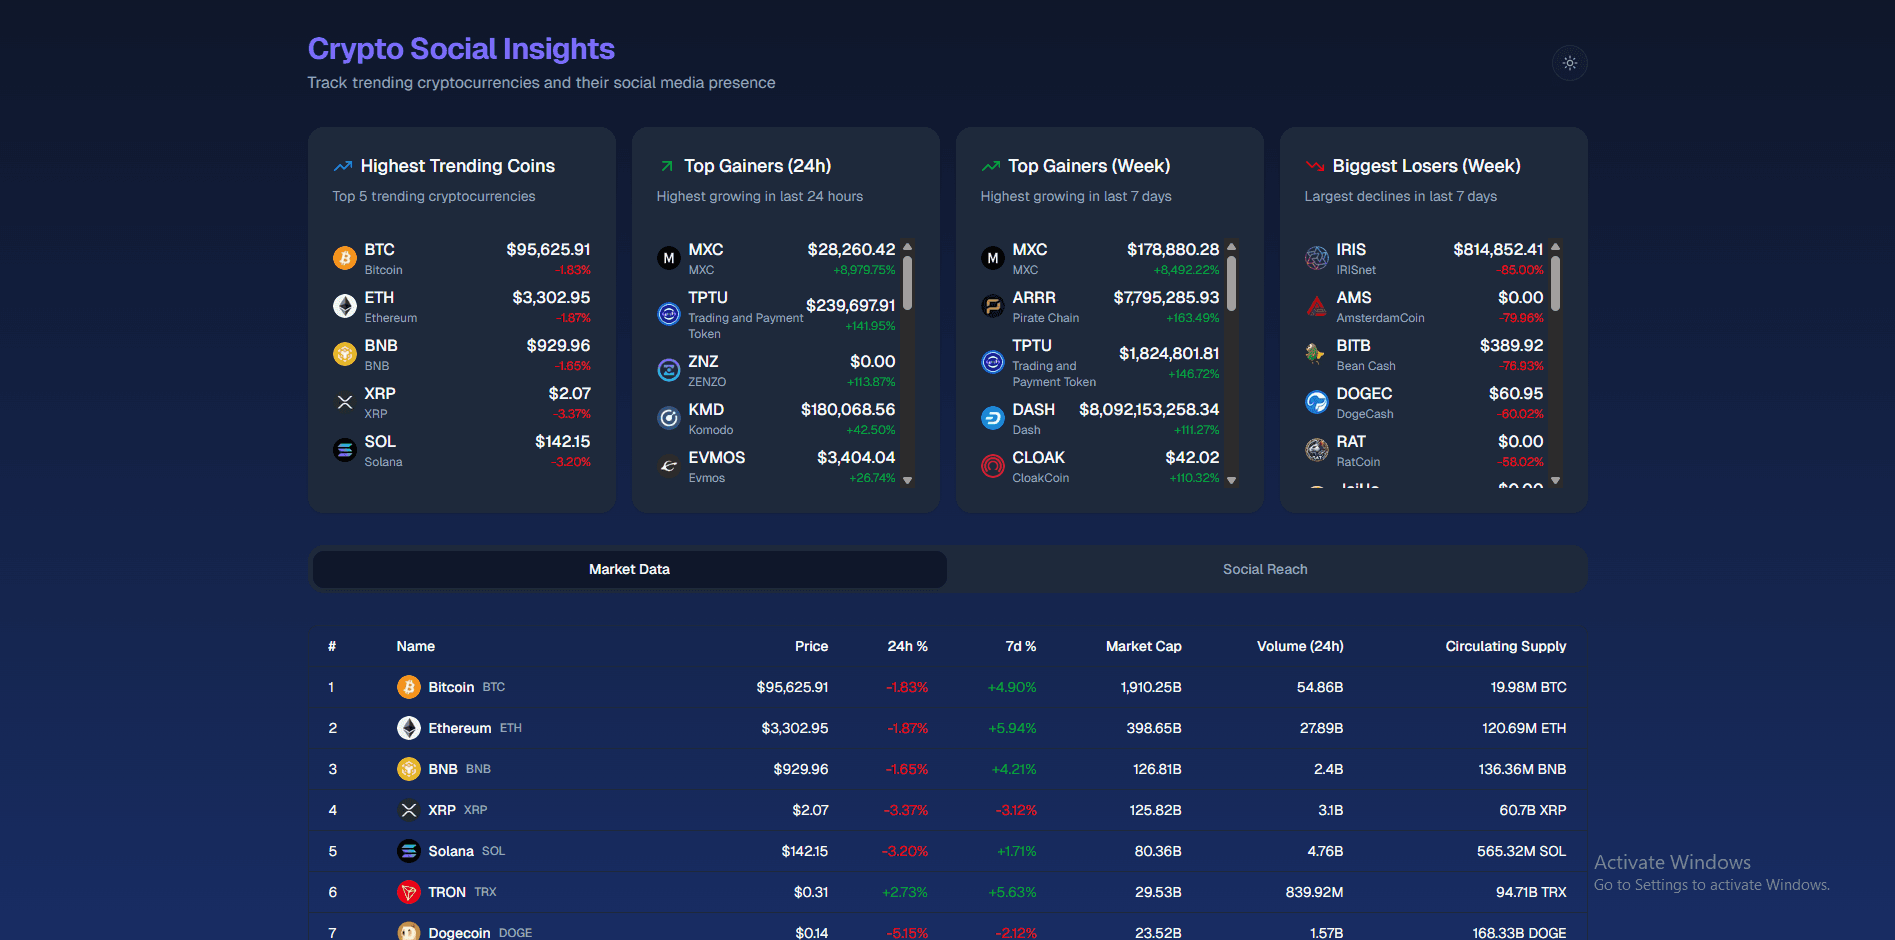Select the Market Data tab
The image size is (1895, 940).
[x=629, y=569]
